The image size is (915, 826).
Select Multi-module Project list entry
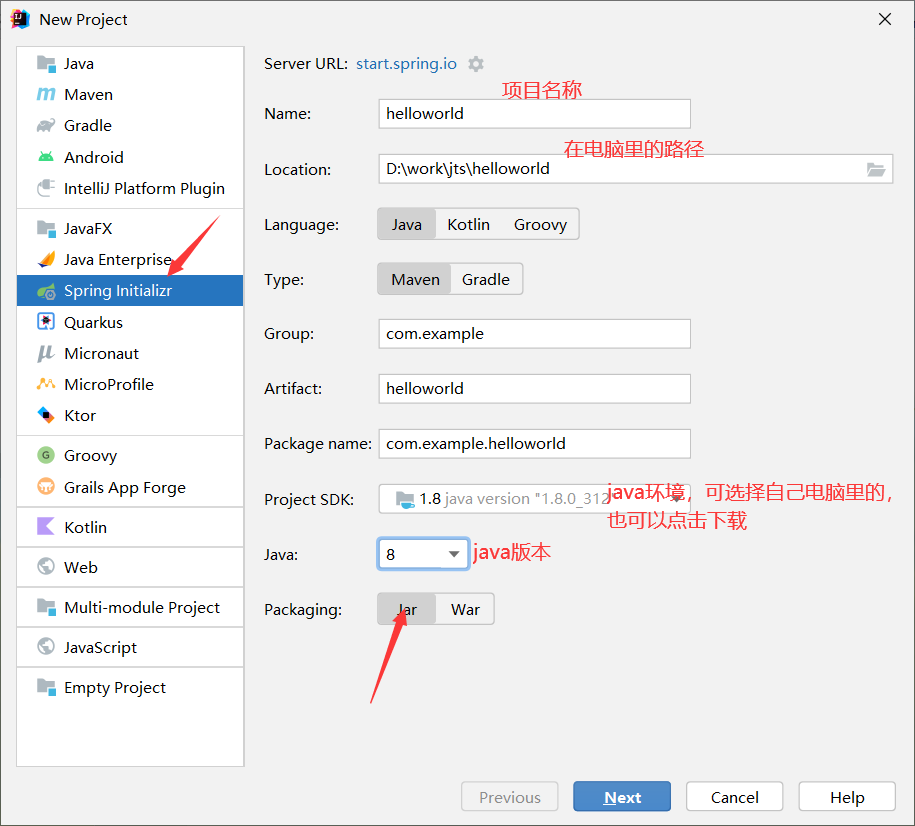point(130,607)
